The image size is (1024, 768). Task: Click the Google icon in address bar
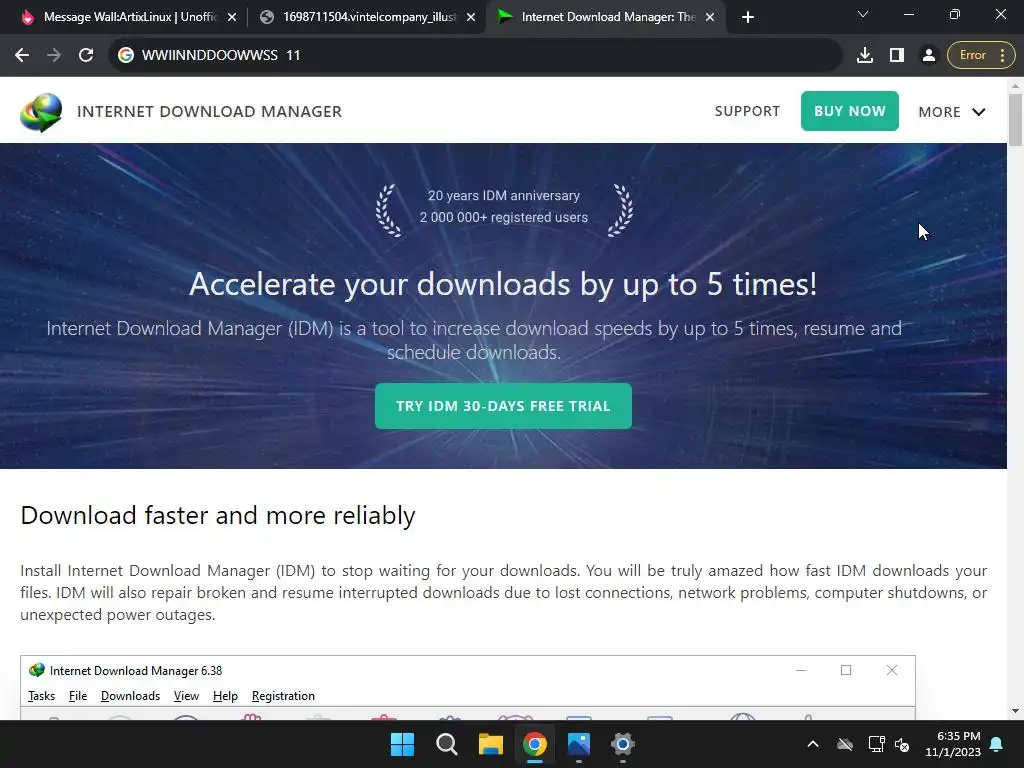tap(125, 56)
